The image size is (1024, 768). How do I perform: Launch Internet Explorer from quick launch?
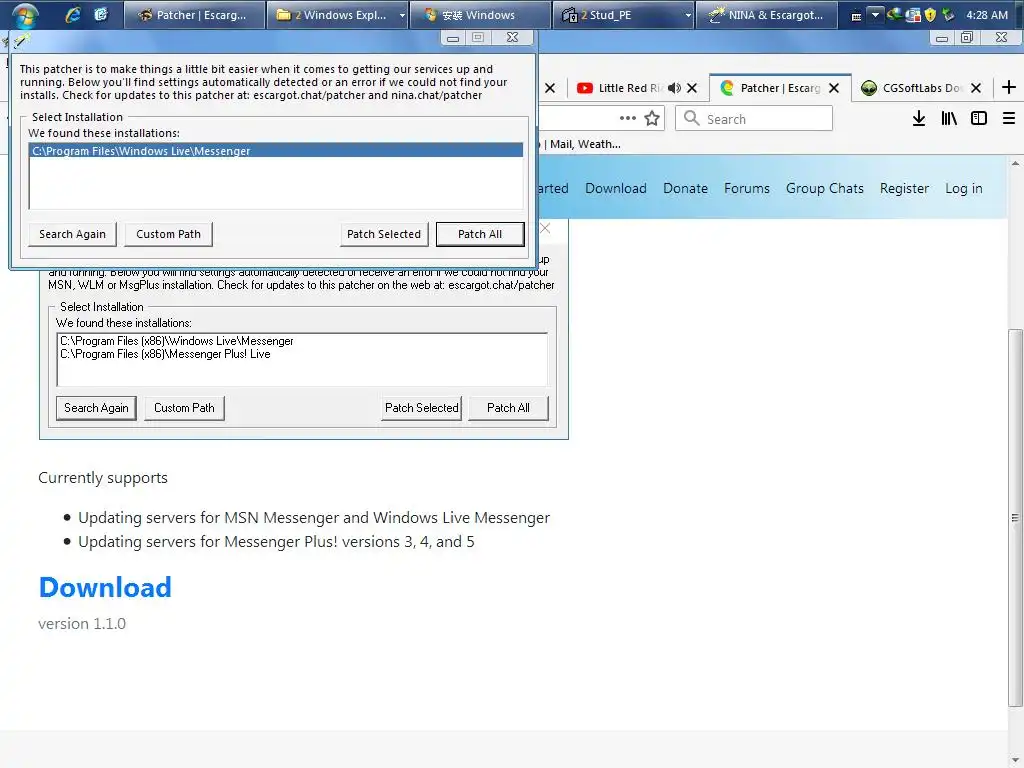[x=72, y=14]
